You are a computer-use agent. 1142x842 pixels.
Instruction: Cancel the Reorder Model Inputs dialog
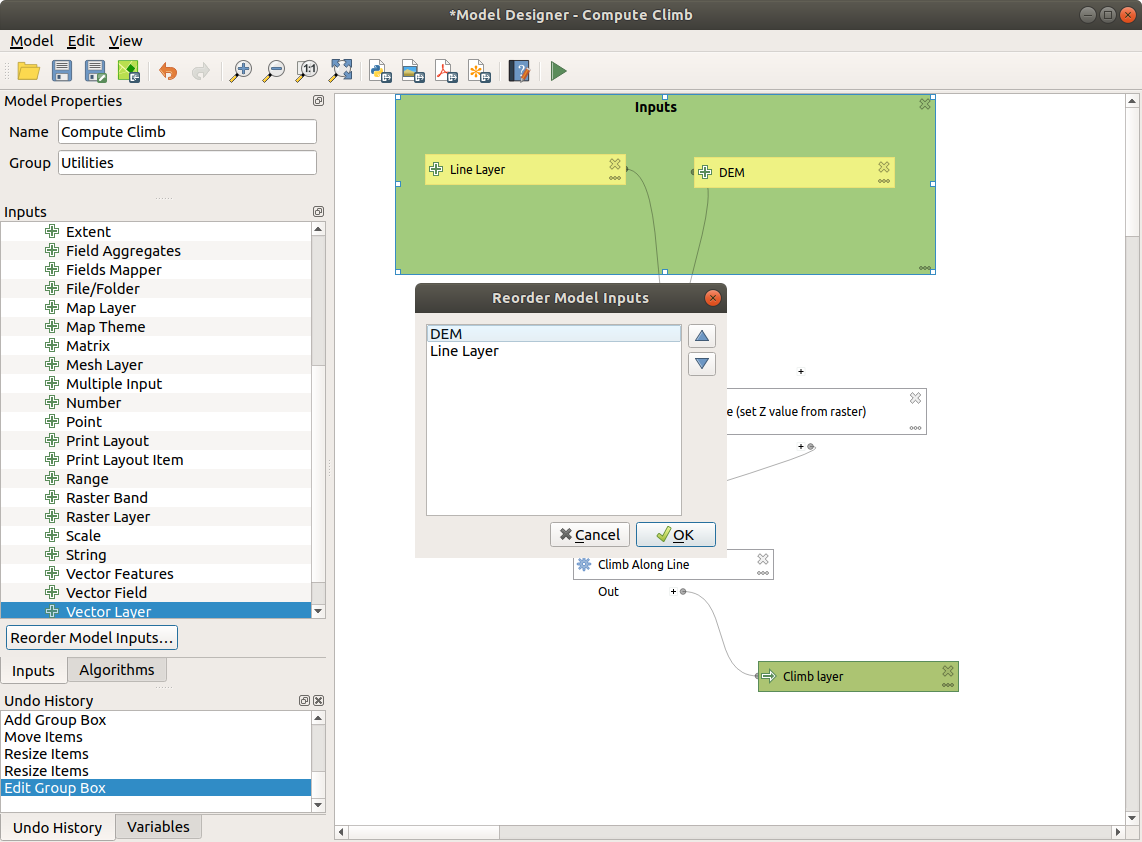click(x=590, y=535)
